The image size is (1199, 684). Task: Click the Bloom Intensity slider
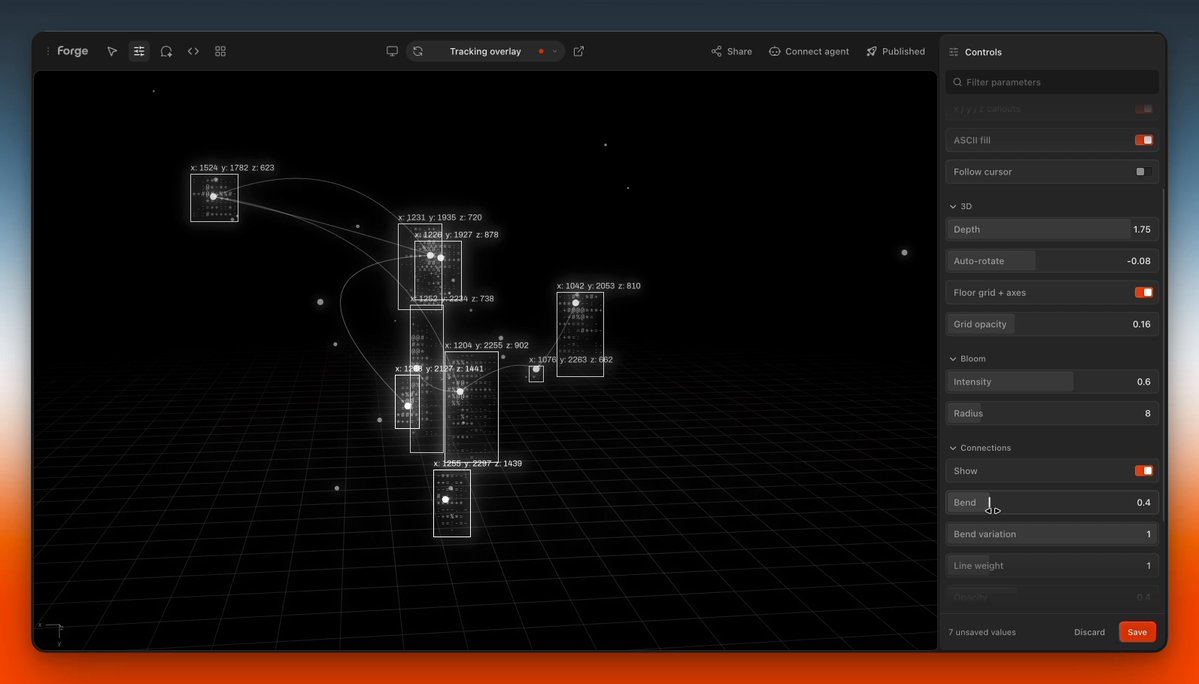pyautogui.click(x=1052, y=381)
